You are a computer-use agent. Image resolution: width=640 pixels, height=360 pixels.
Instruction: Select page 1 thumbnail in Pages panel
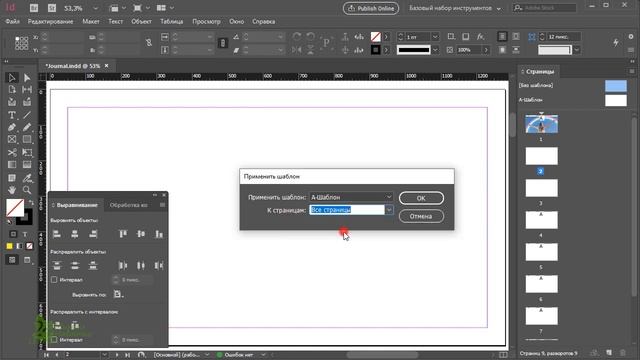coord(541,124)
